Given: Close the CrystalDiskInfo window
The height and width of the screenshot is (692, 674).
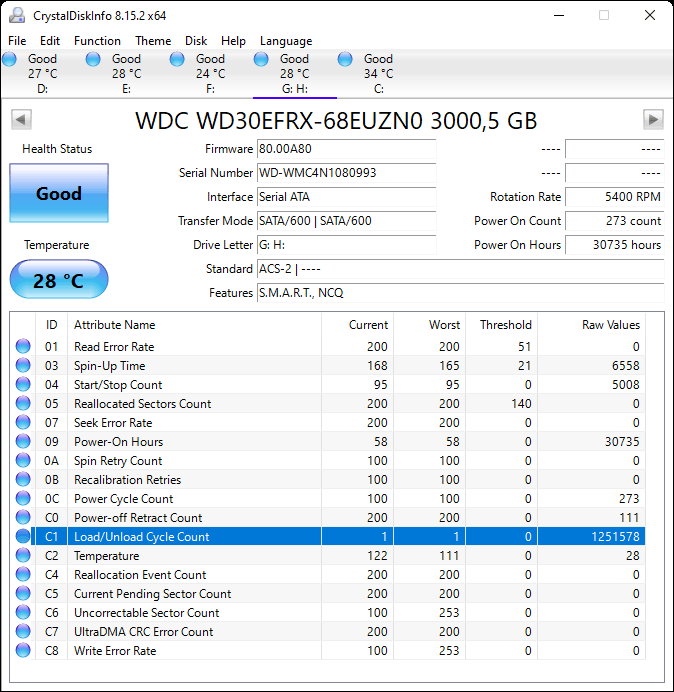Looking at the screenshot, I should [650, 15].
